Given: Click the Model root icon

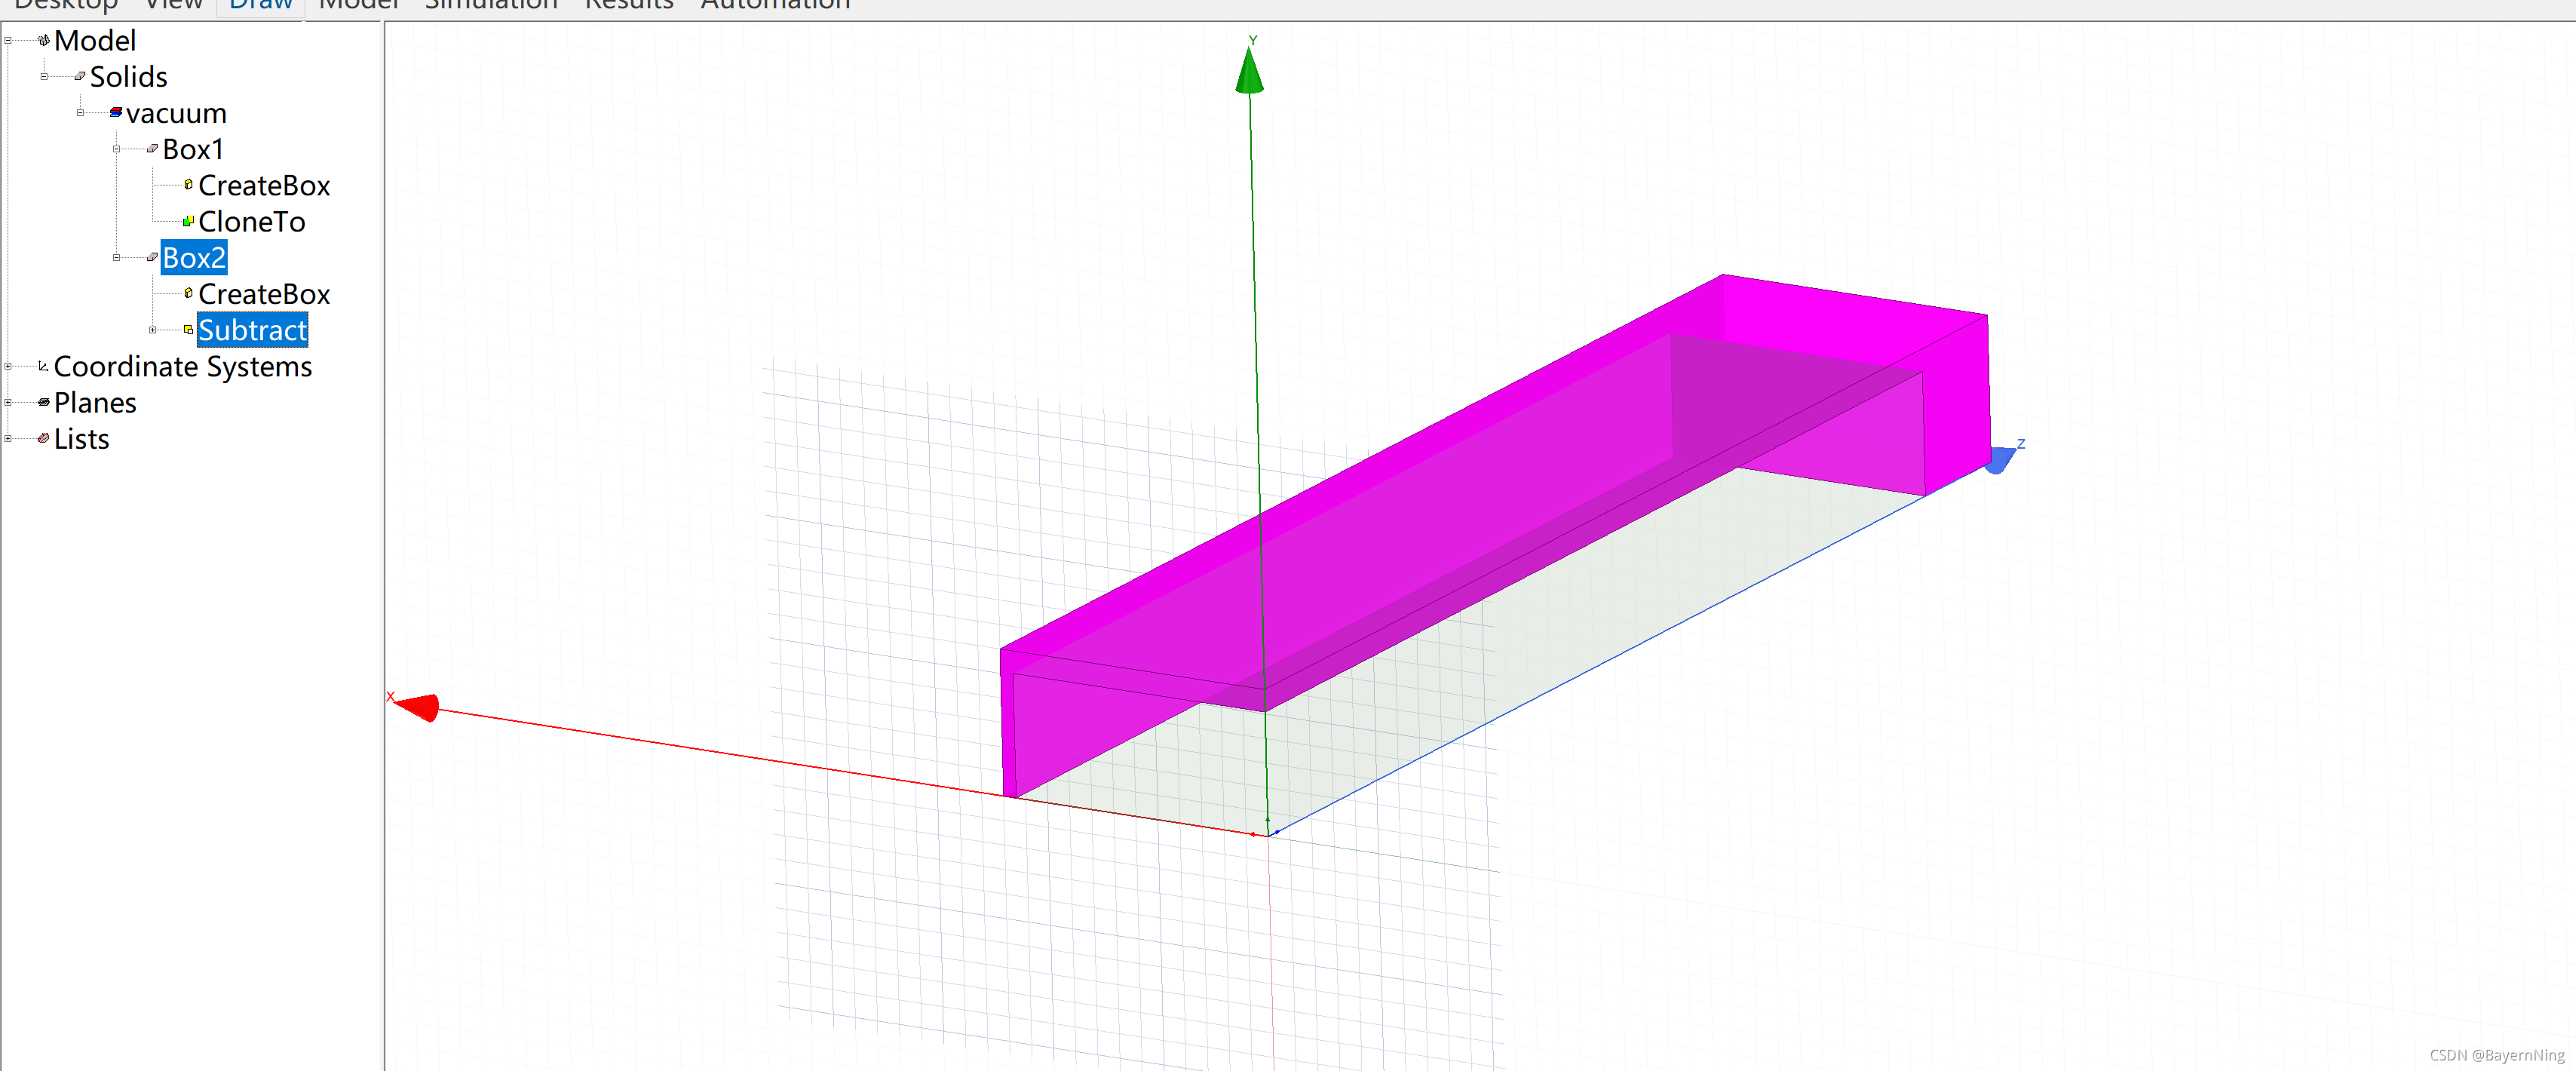Looking at the screenshot, I should pyautogui.click(x=43, y=41).
